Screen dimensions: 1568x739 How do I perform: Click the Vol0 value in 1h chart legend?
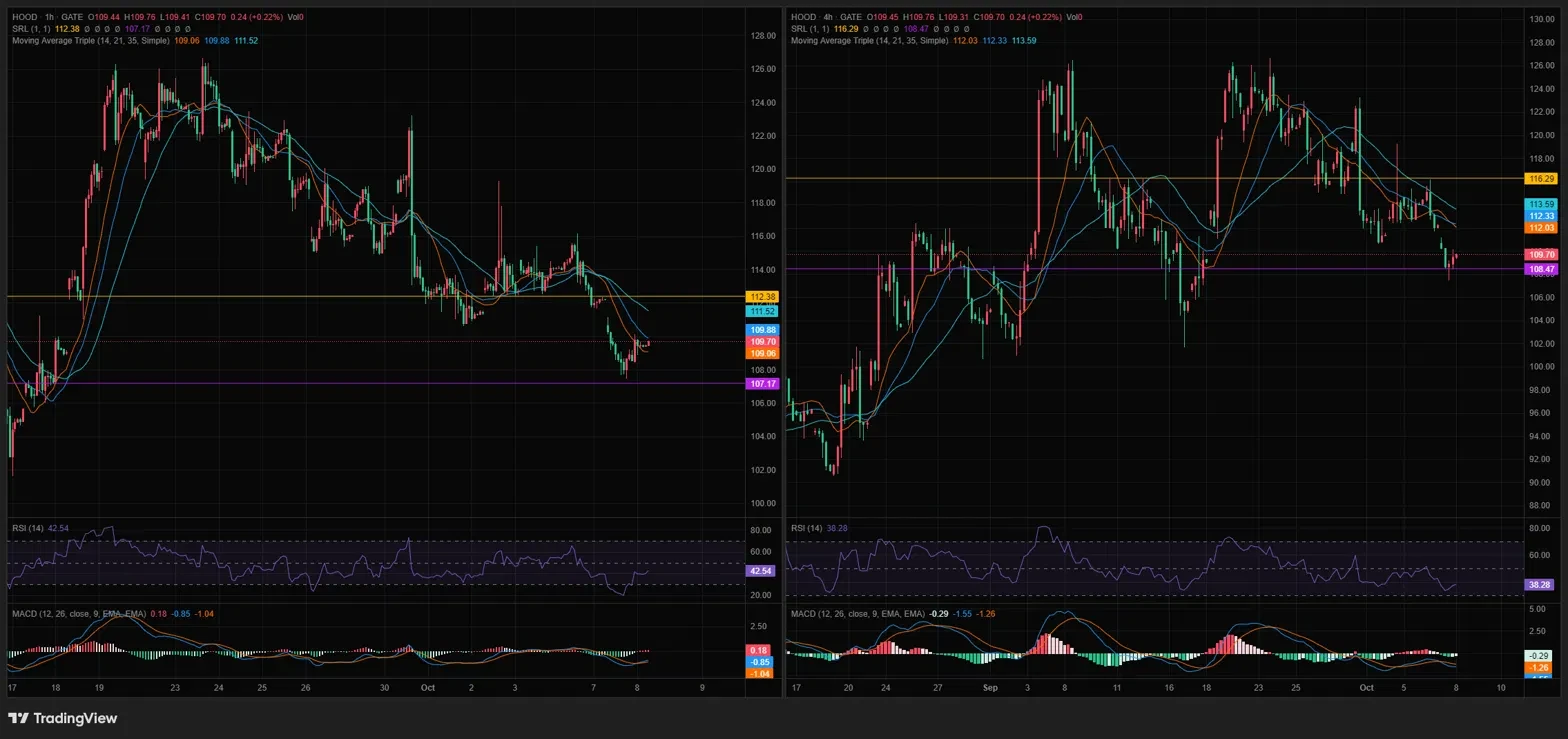click(295, 17)
